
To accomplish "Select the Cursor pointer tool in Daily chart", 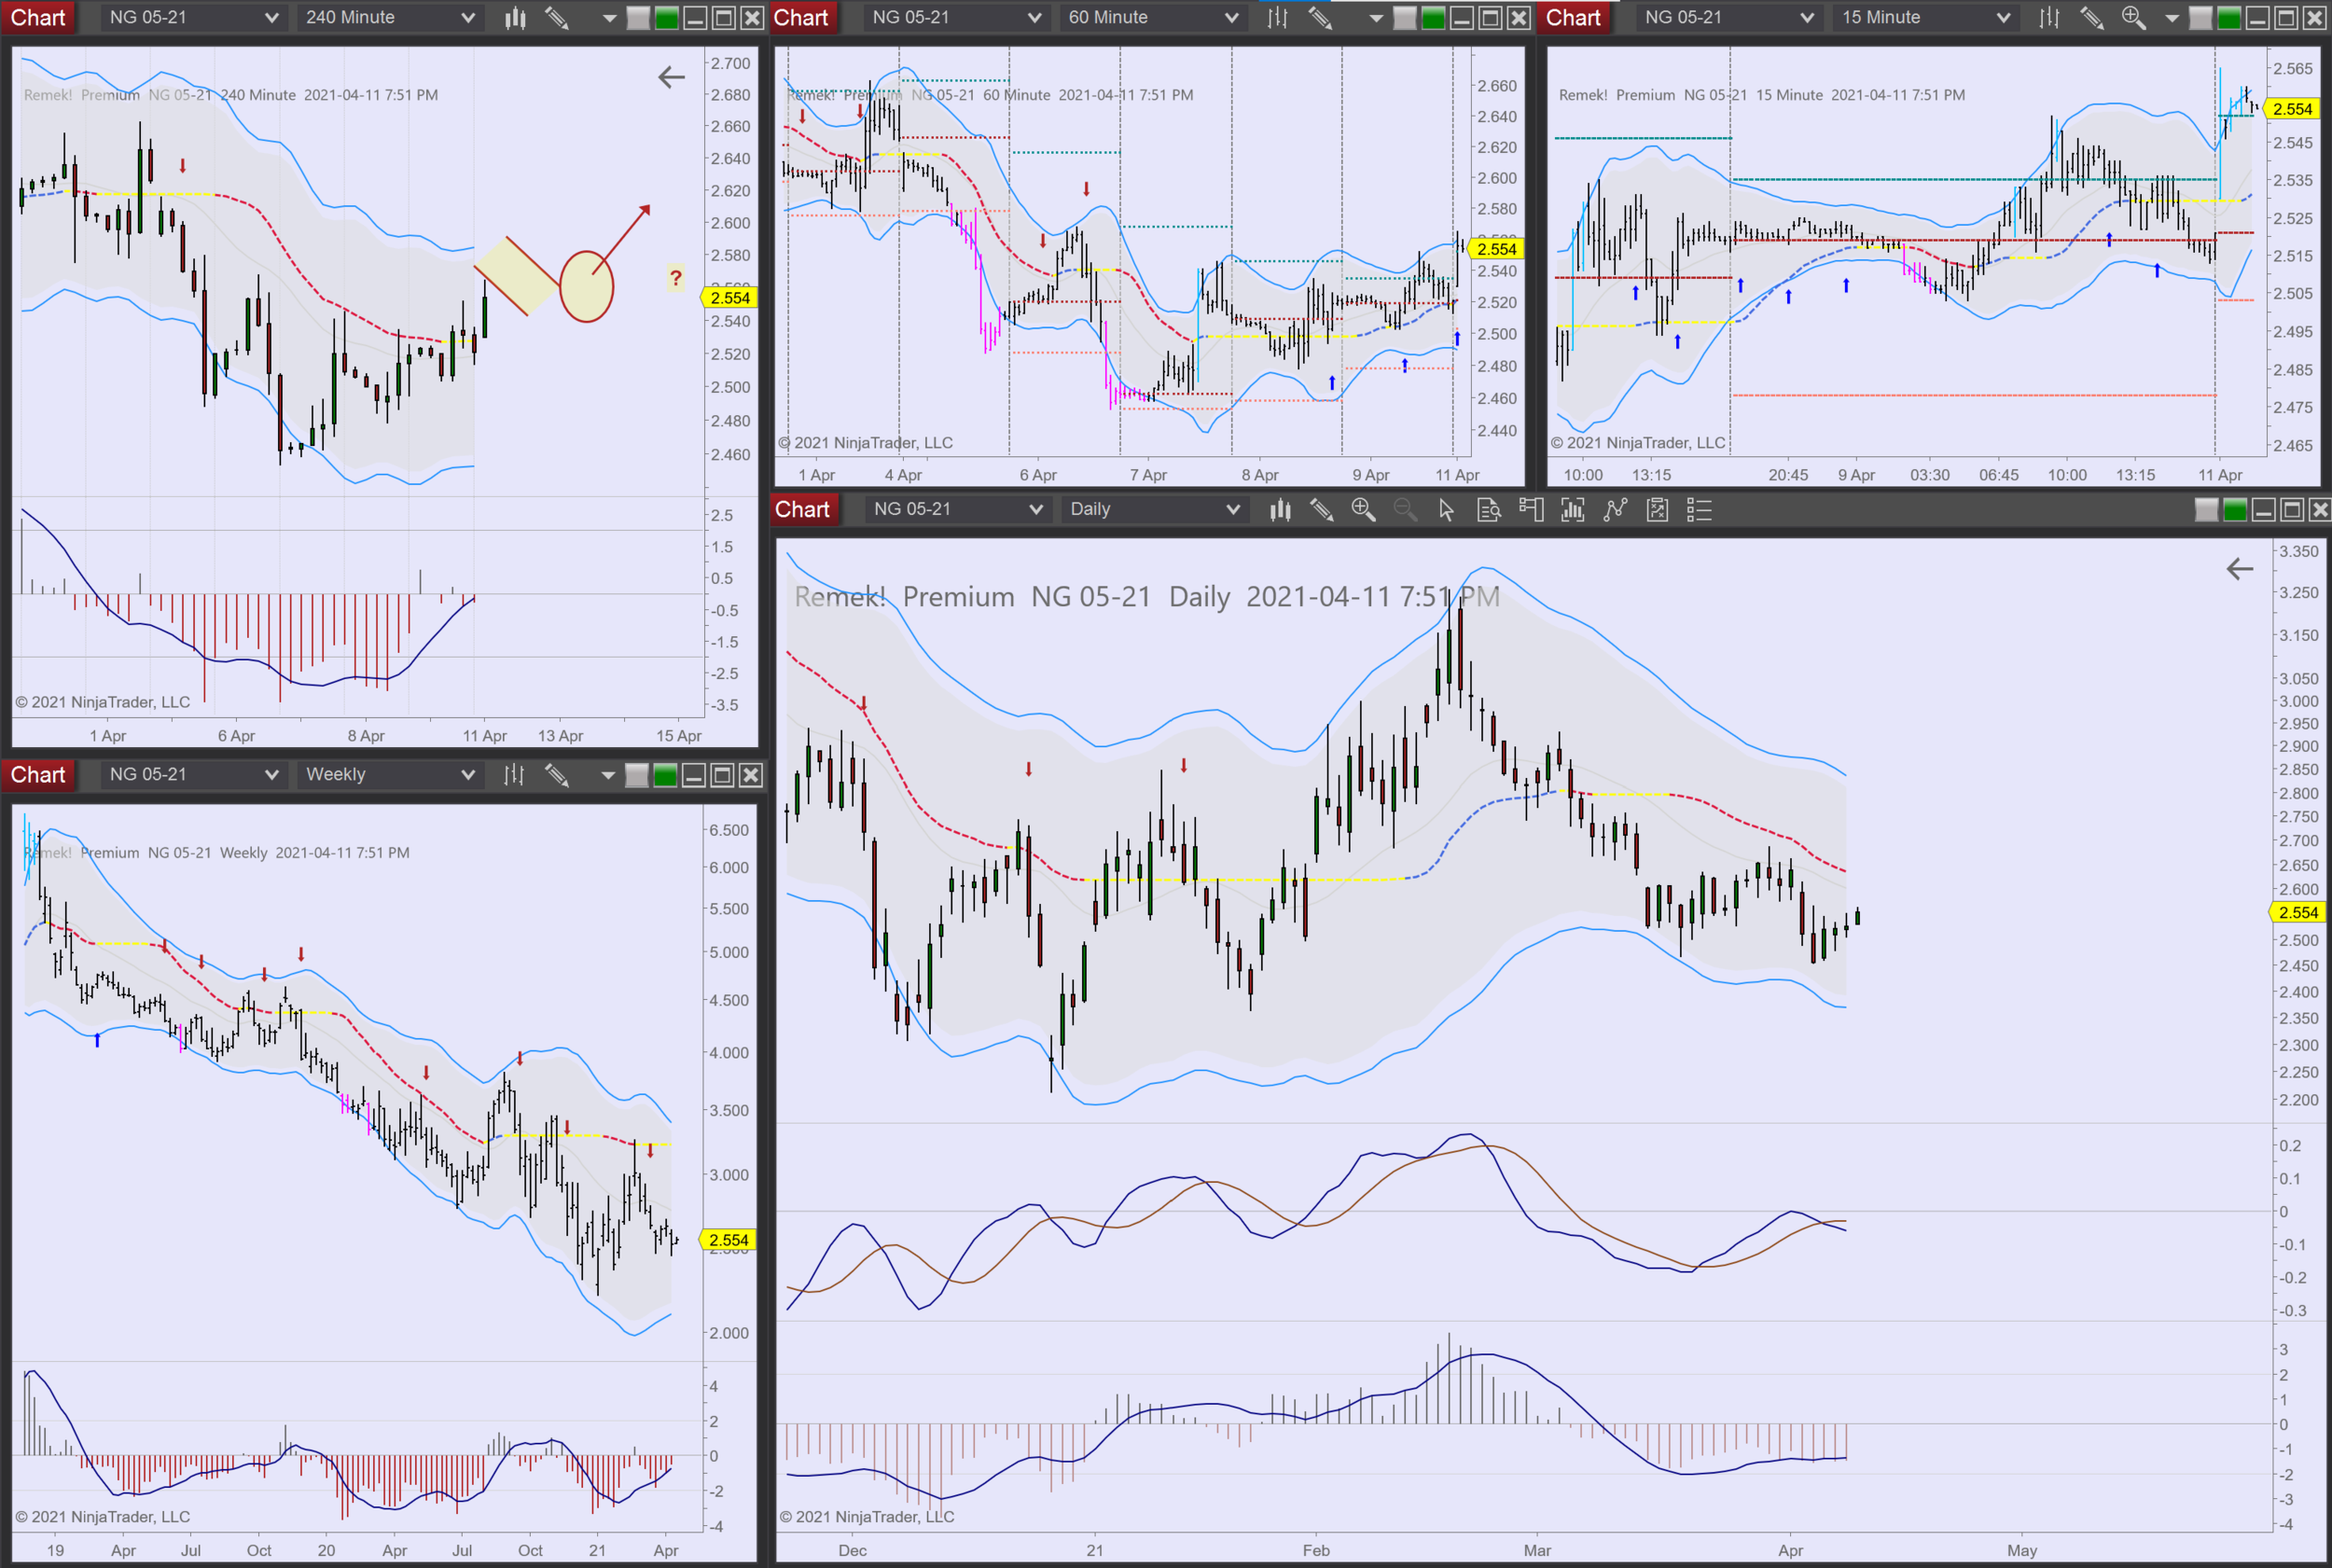I will (1446, 510).
